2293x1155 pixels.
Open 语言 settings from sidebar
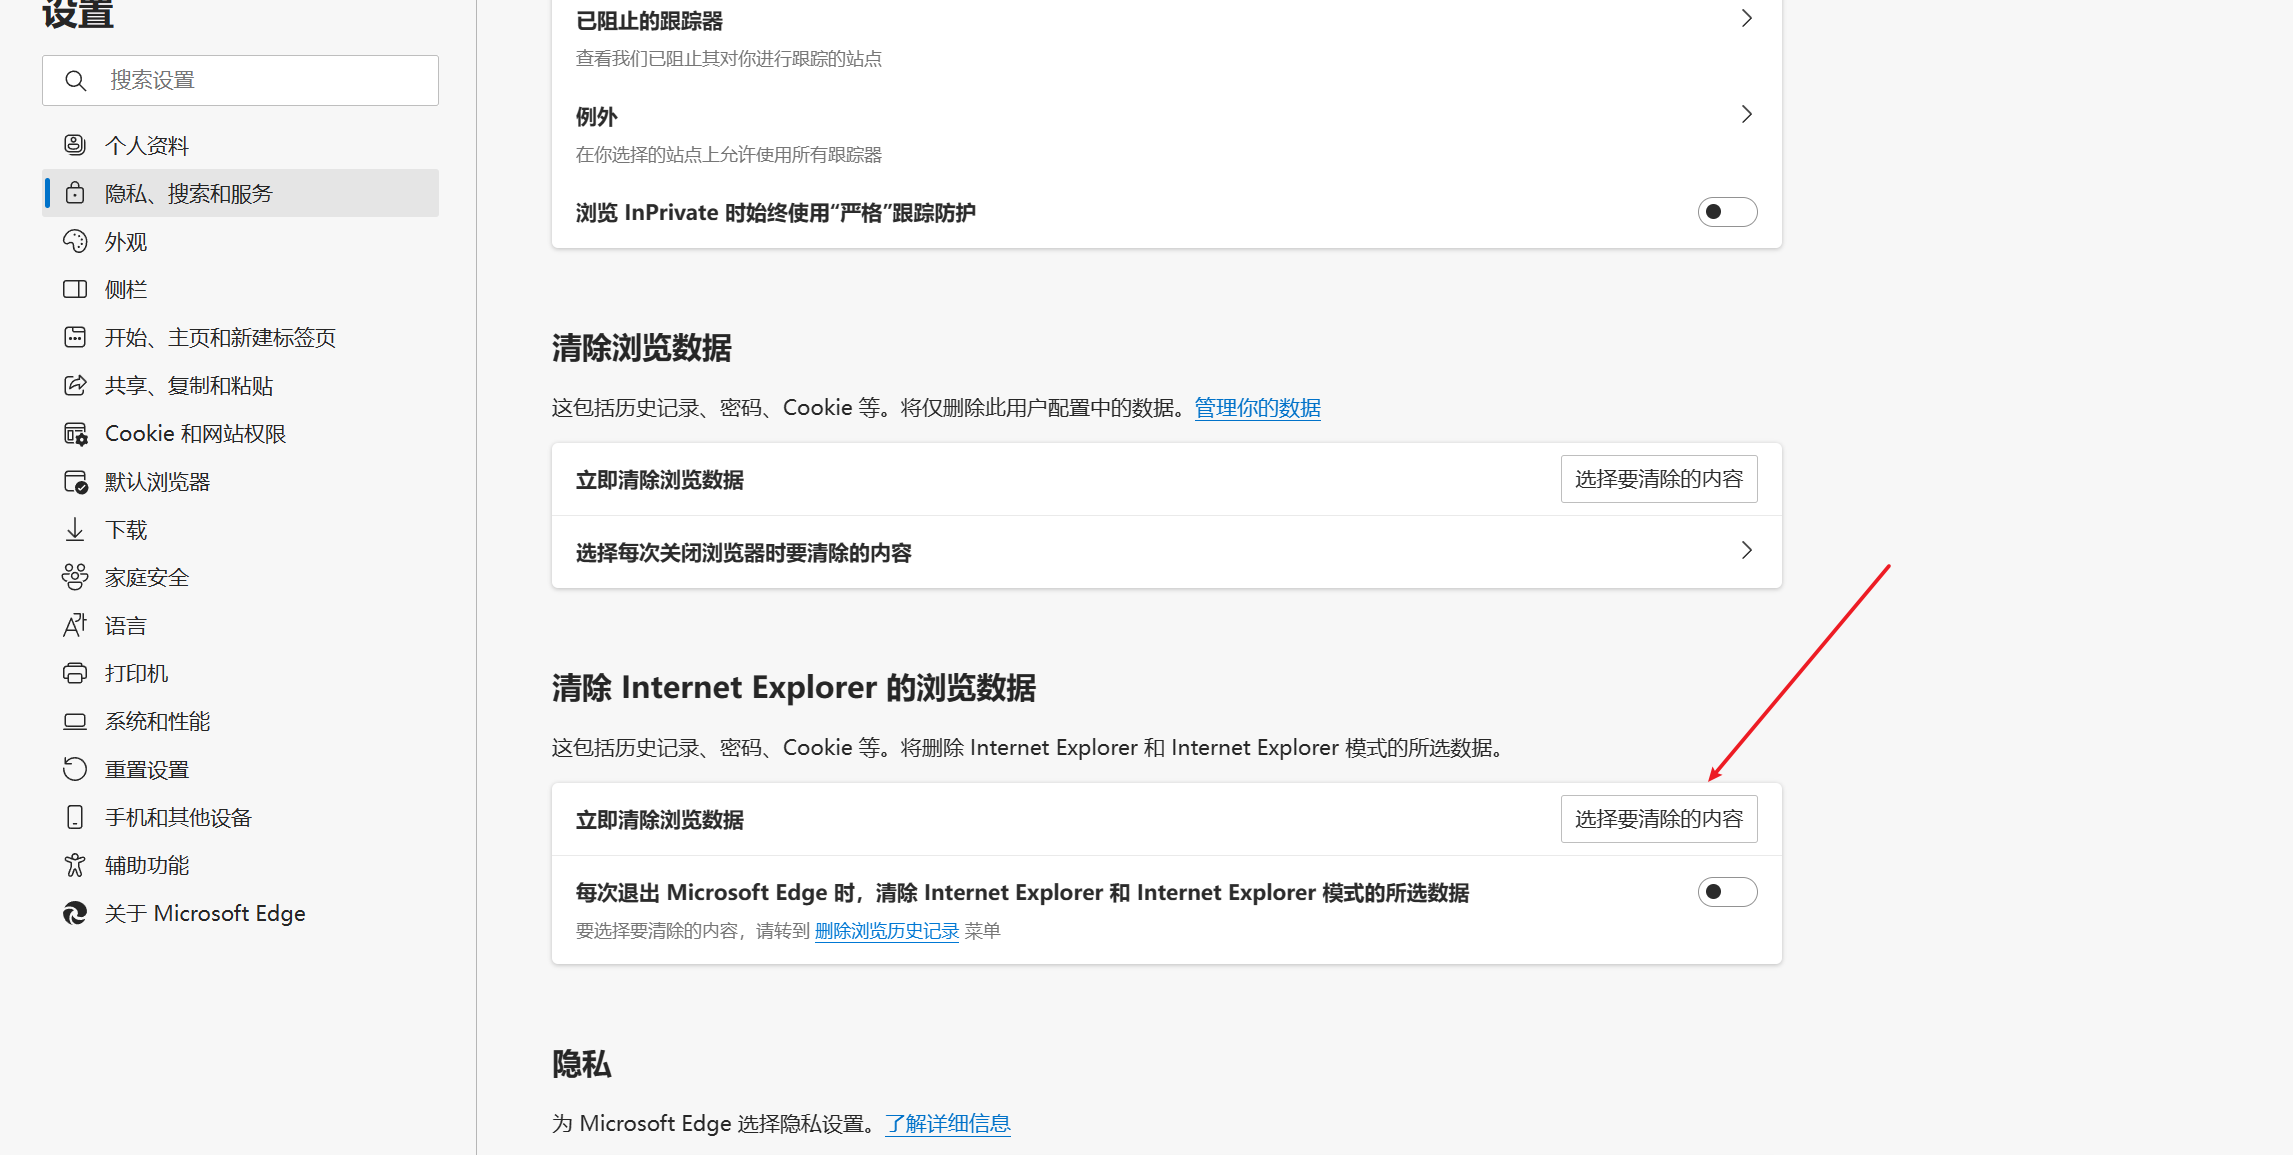pyautogui.click(x=124, y=625)
